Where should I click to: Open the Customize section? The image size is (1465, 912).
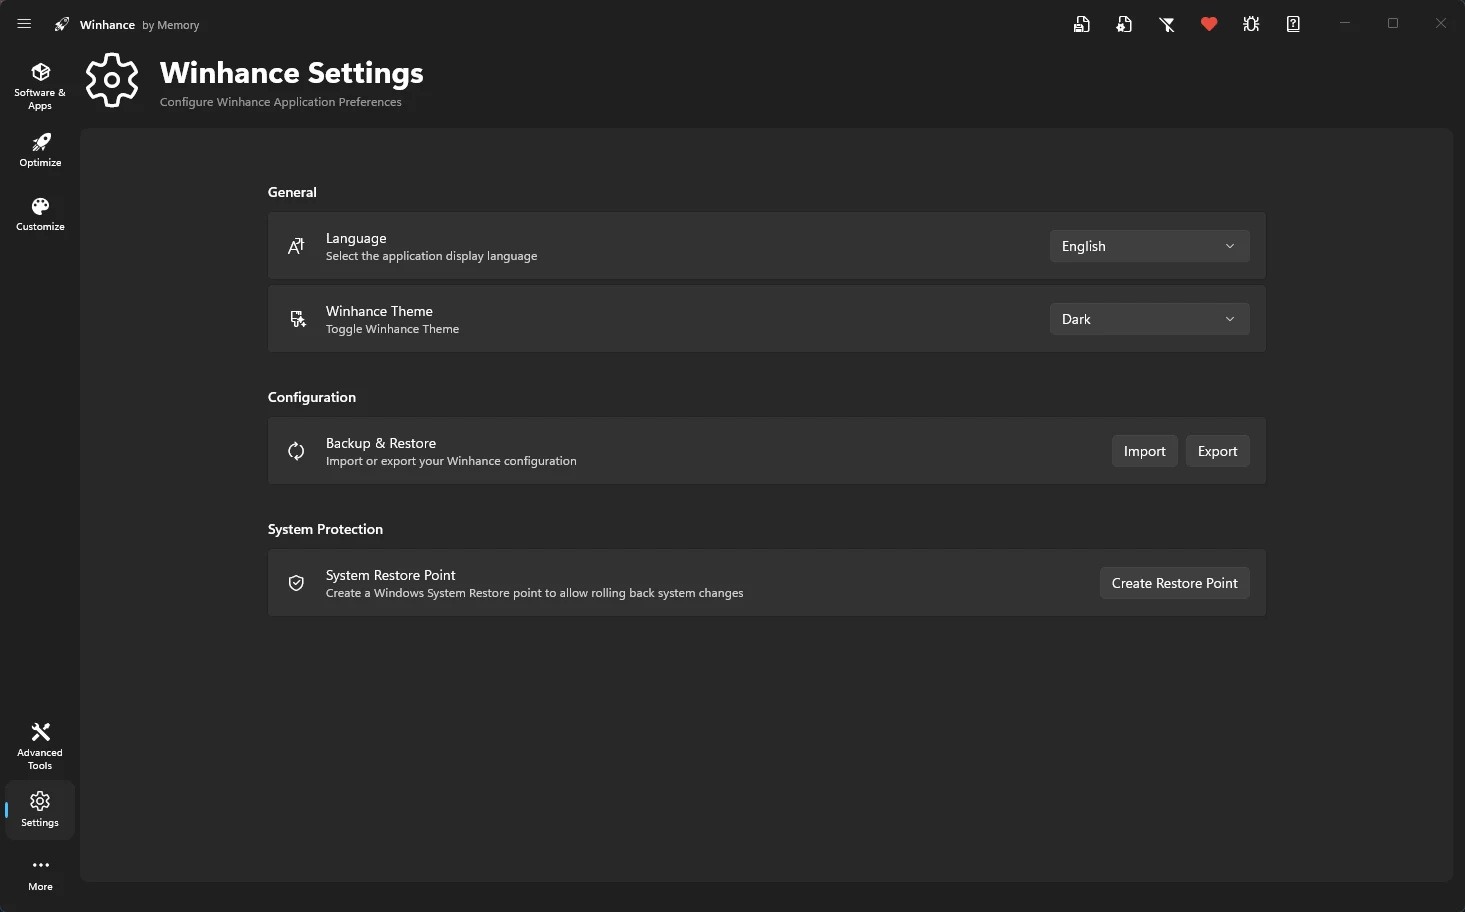click(x=40, y=214)
